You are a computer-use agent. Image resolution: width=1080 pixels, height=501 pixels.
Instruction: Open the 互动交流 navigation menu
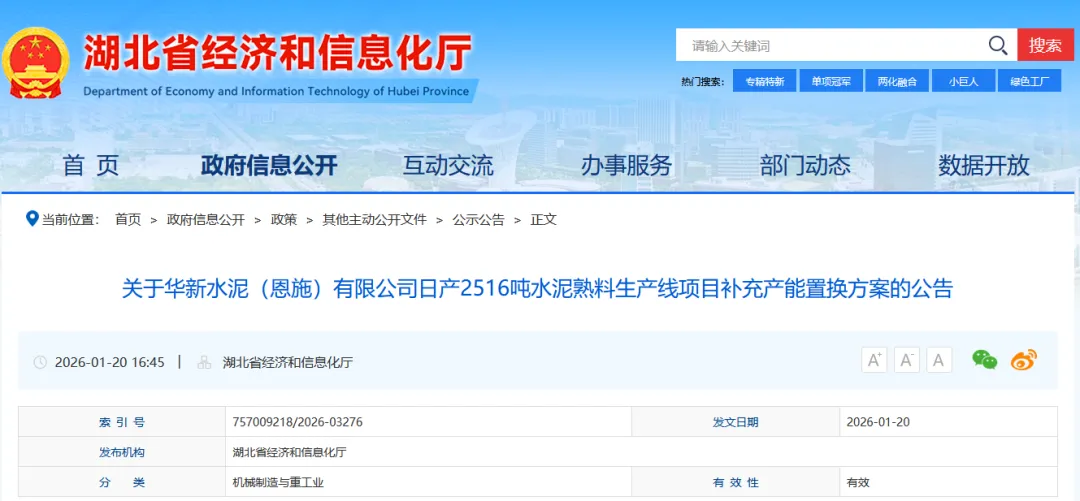pyautogui.click(x=448, y=165)
